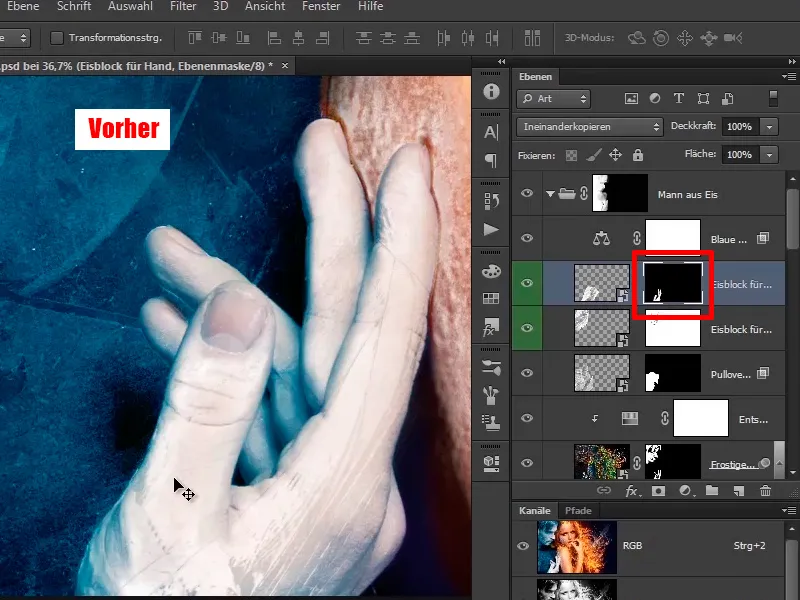Switch to the Pfade tab
The width and height of the screenshot is (800, 600).
(578, 511)
